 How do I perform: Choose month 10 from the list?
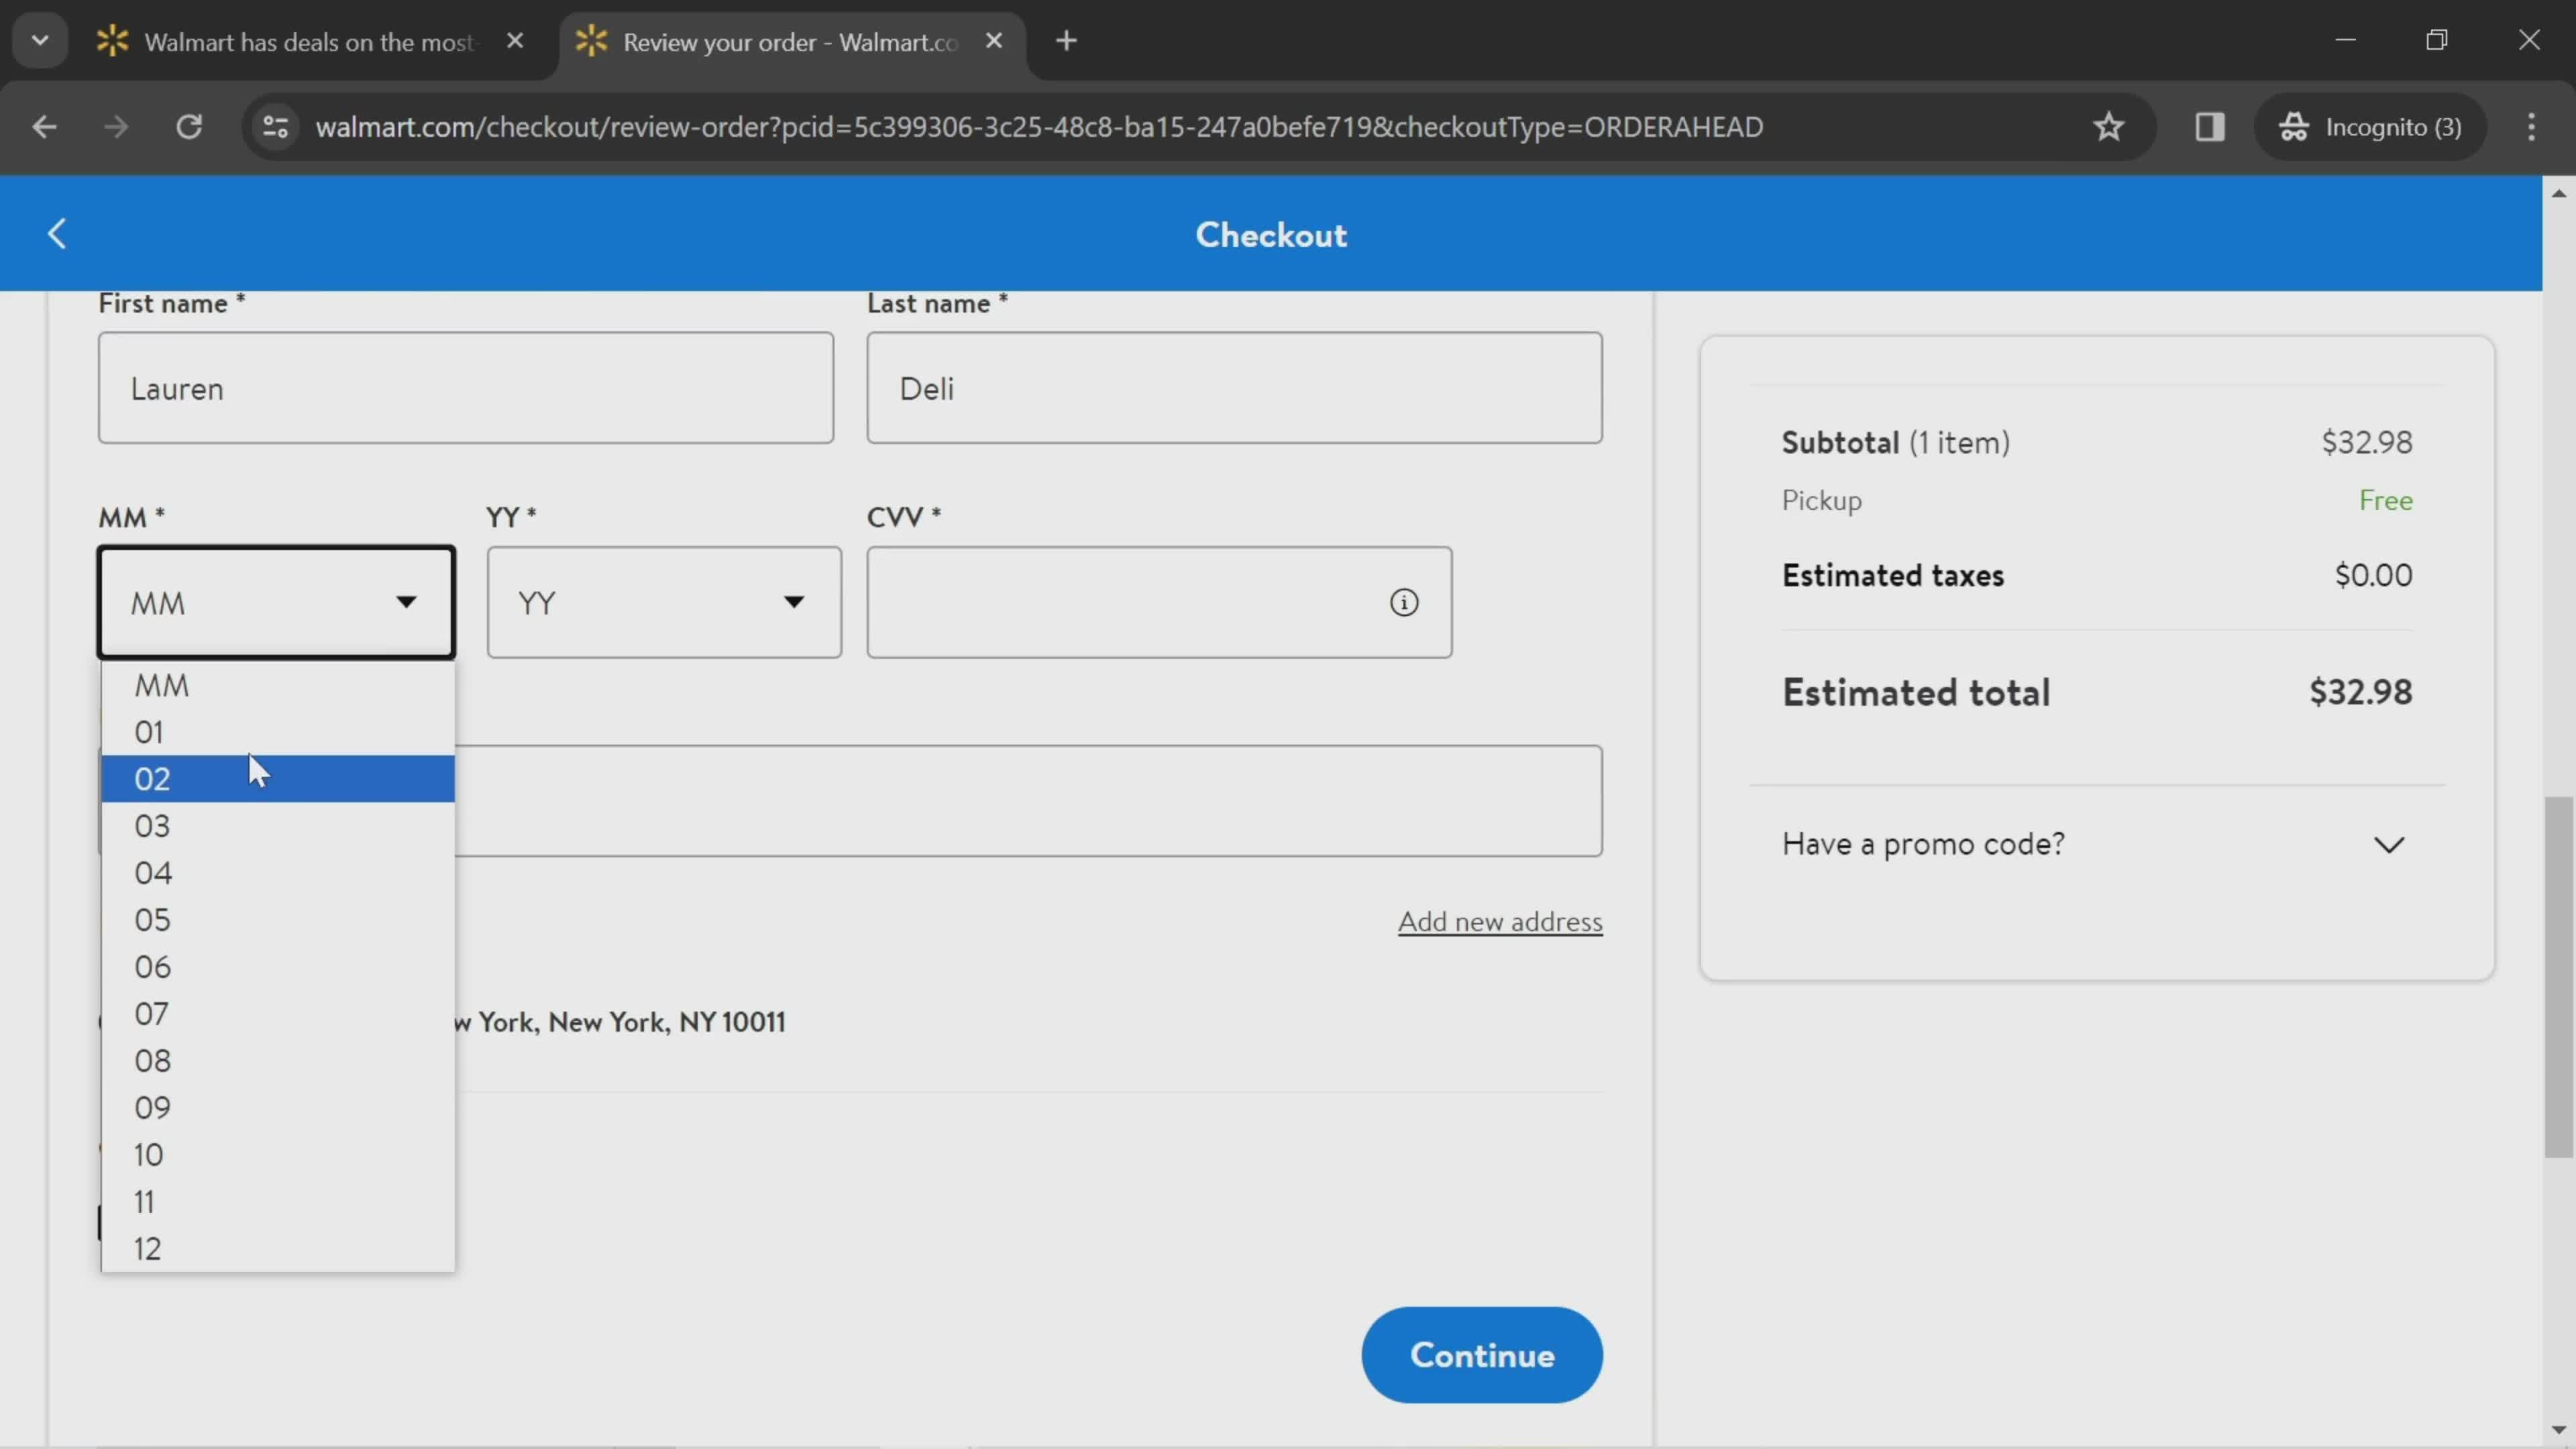click(278, 1155)
